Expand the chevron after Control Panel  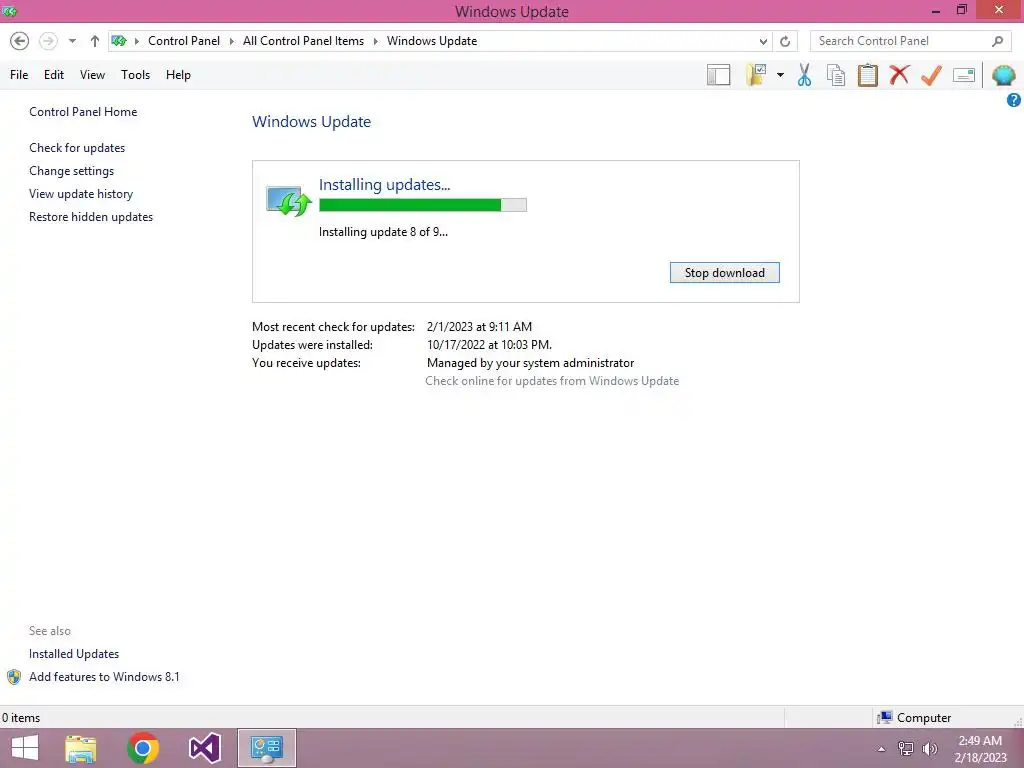[231, 41]
